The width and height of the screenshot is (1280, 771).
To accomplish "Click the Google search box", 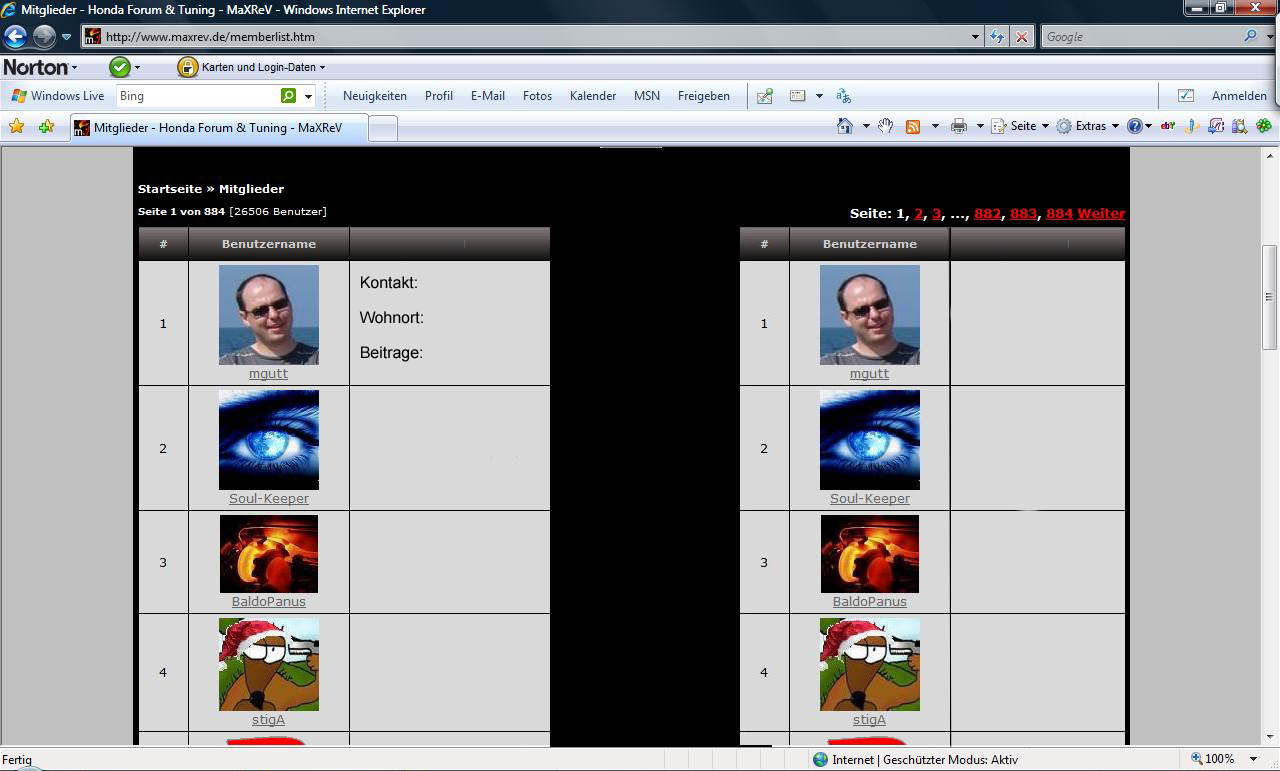I will pos(1140,37).
